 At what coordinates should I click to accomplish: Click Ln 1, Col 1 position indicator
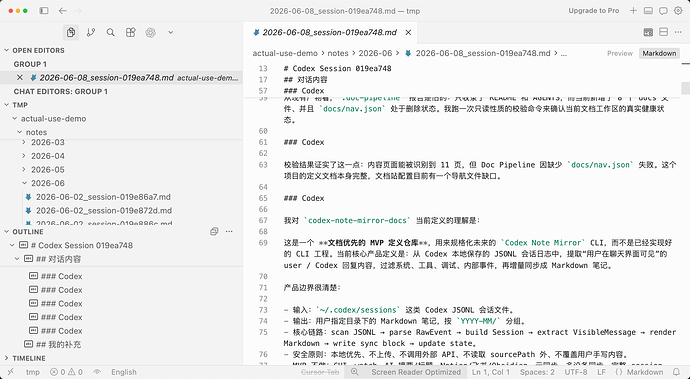click(491, 372)
